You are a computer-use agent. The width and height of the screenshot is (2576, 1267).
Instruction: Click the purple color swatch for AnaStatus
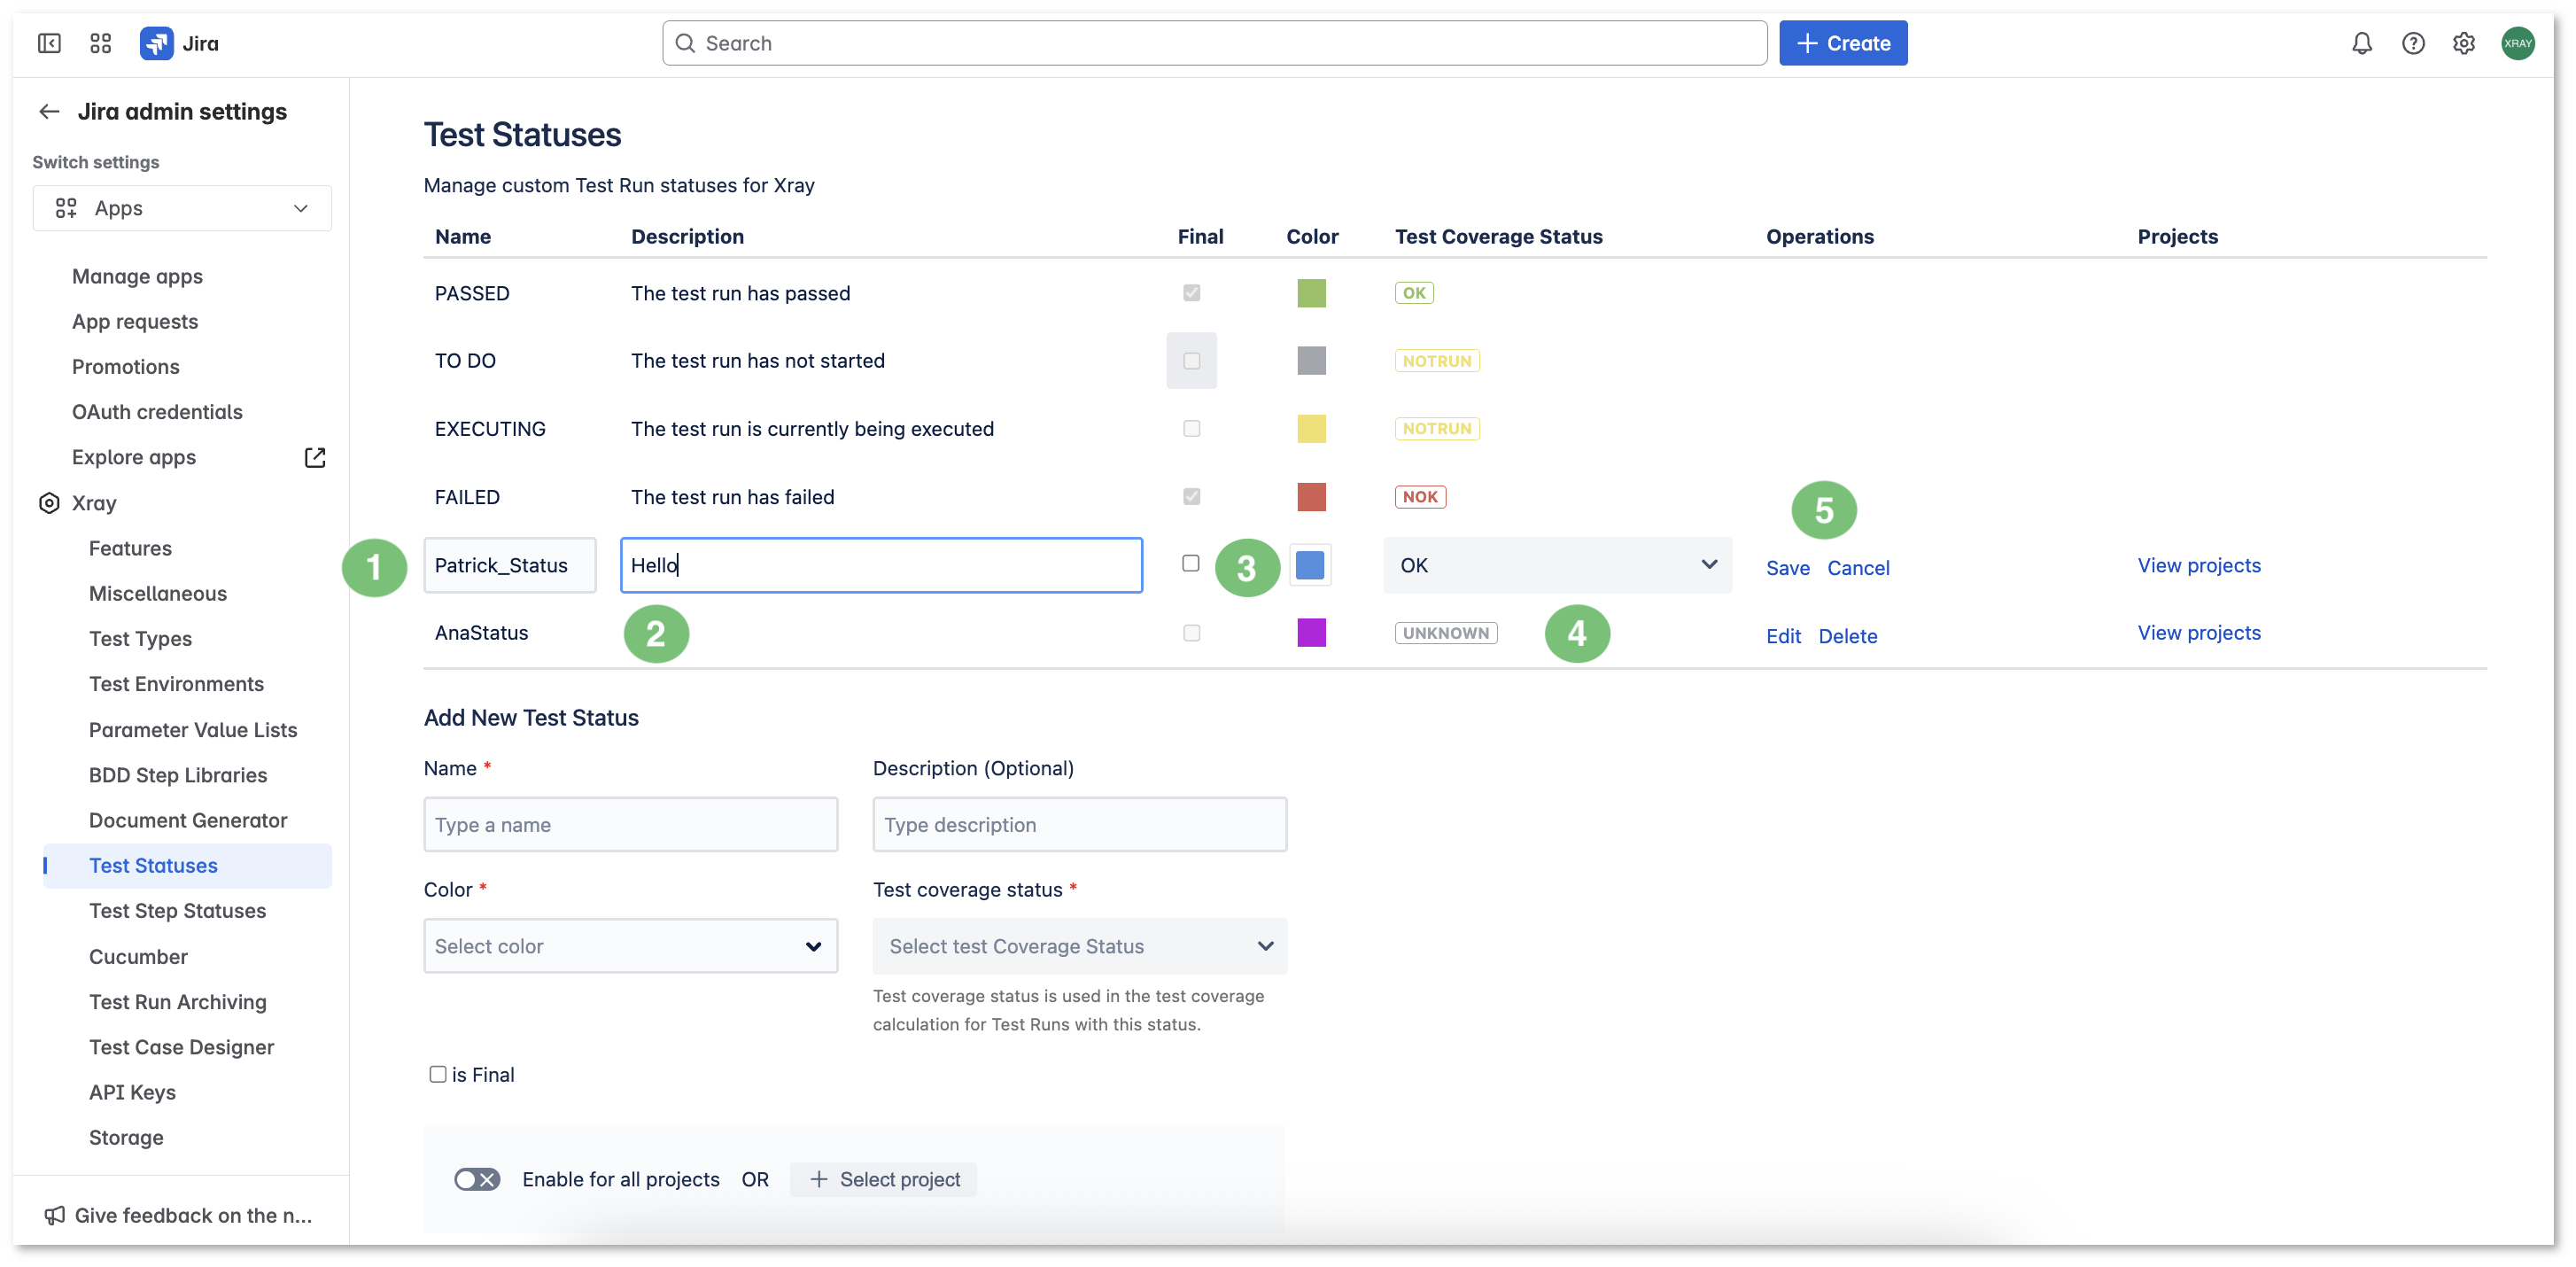coord(1311,633)
